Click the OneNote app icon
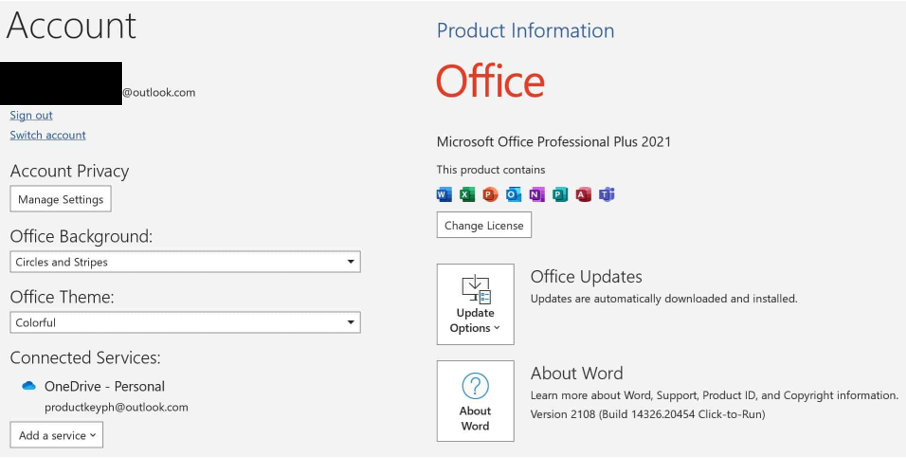 pyautogui.click(x=537, y=195)
